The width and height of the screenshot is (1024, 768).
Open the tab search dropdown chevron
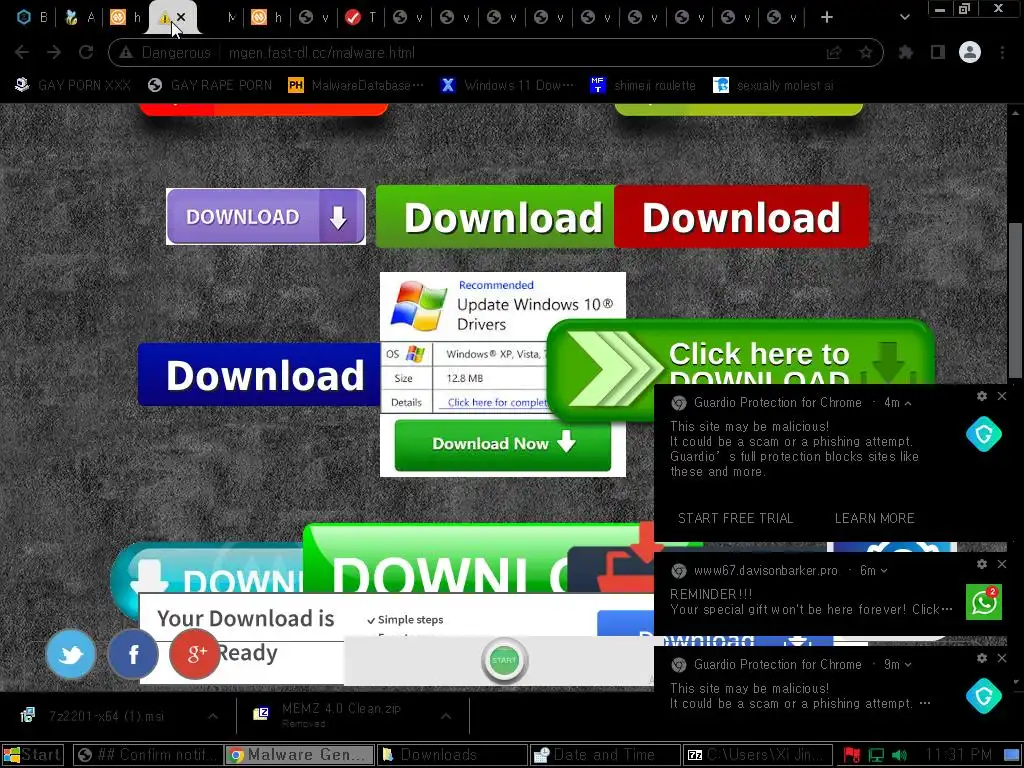pos(904,17)
